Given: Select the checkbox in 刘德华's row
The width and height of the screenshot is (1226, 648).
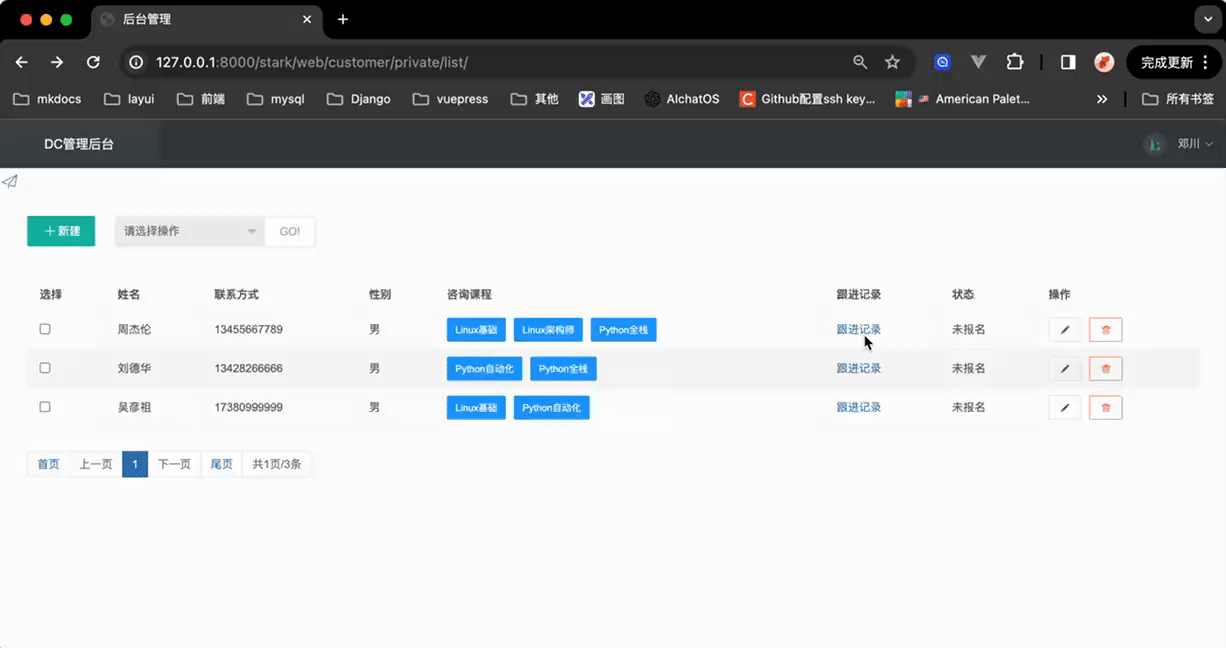Looking at the screenshot, I should pyautogui.click(x=45, y=368).
